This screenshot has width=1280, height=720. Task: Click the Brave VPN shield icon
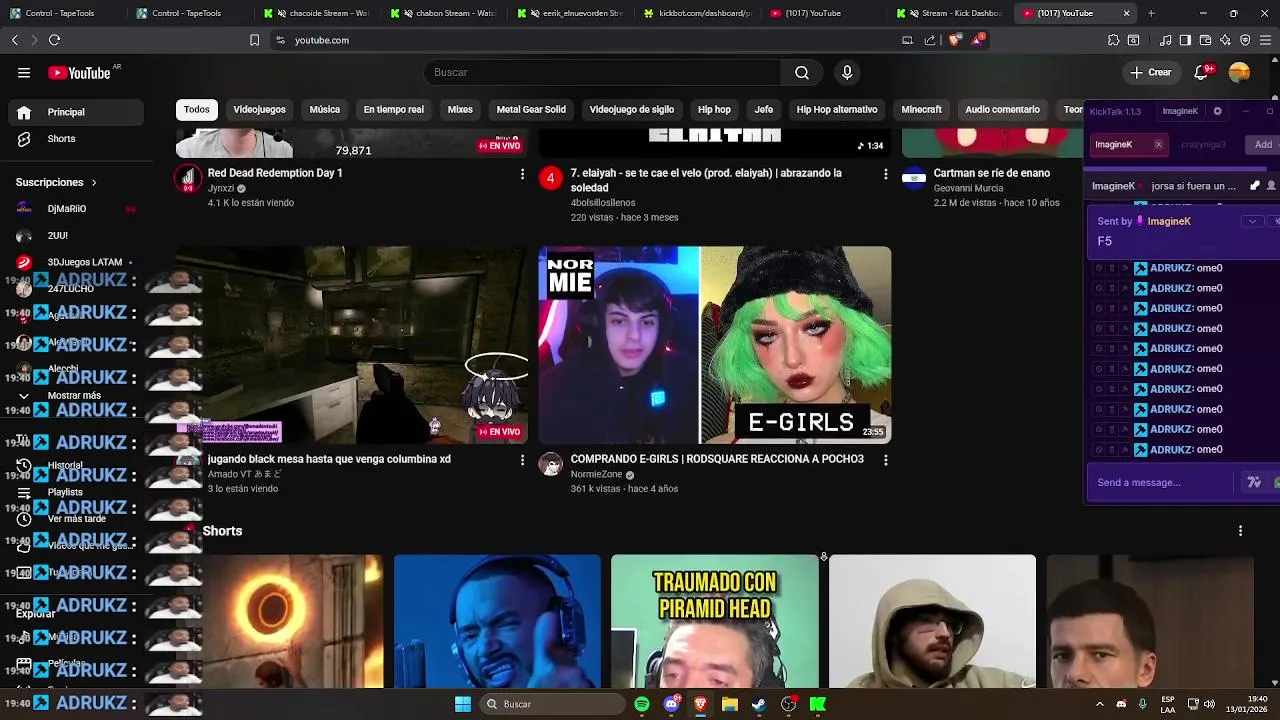point(1245,40)
